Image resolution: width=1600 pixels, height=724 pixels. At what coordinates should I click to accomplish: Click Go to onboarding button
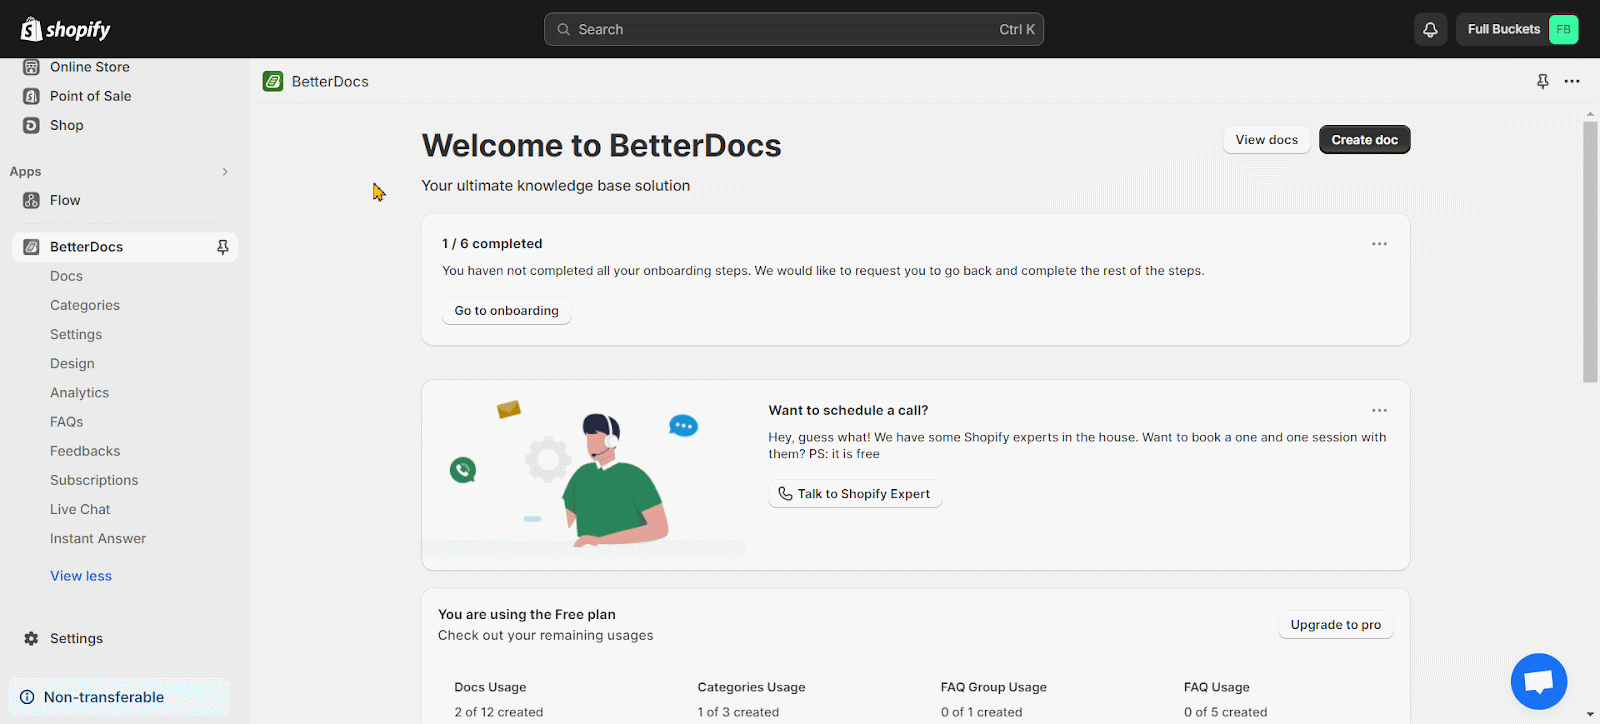[506, 311]
